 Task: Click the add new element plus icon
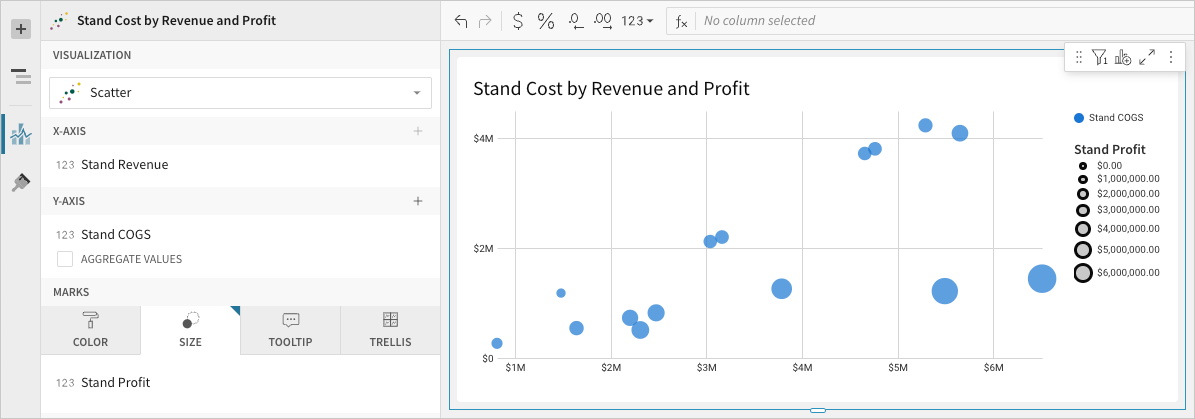coord(20,29)
